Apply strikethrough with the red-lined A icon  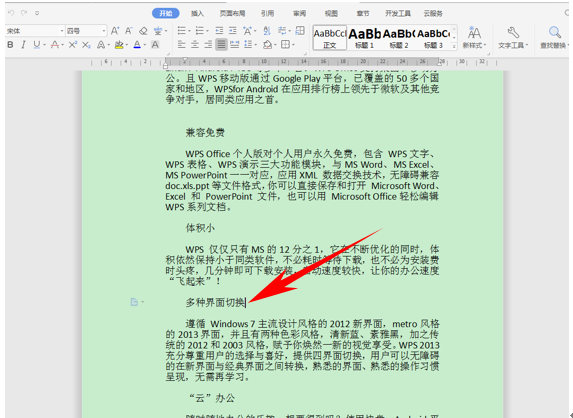tap(55, 45)
